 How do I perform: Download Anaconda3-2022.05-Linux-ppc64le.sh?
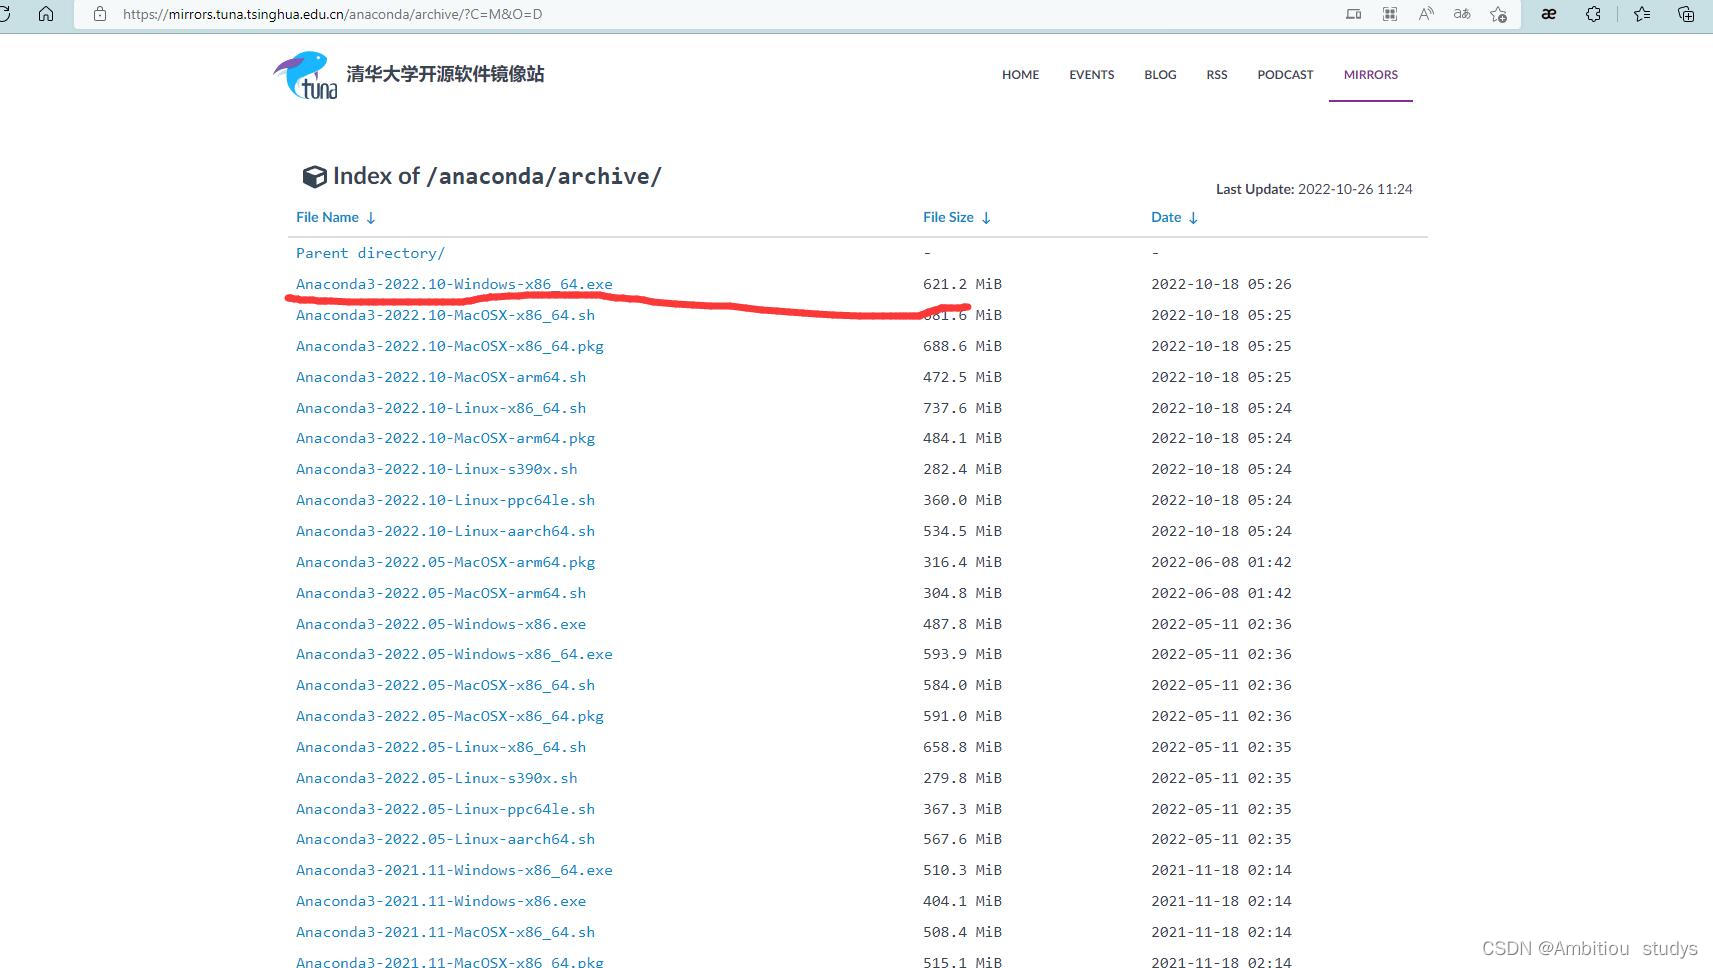445,809
